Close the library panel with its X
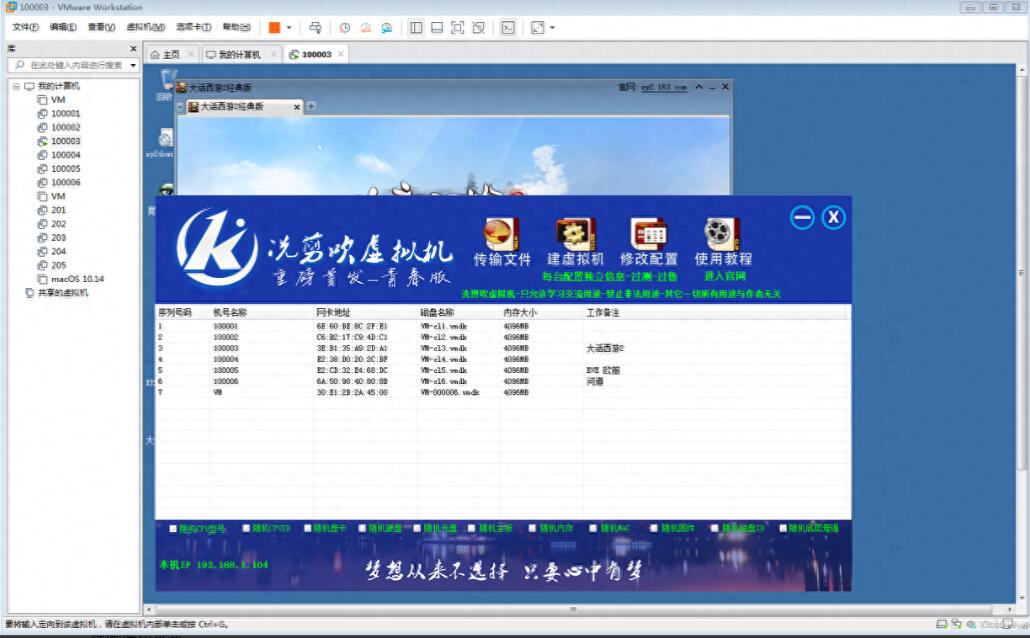This screenshot has height=638, width=1030. (133, 49)
